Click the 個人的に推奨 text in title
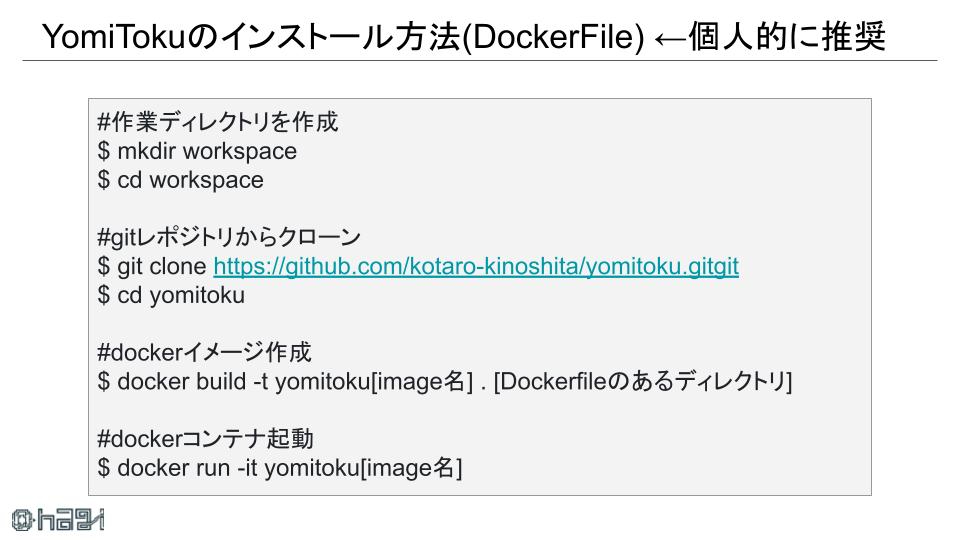 [787, 37]
